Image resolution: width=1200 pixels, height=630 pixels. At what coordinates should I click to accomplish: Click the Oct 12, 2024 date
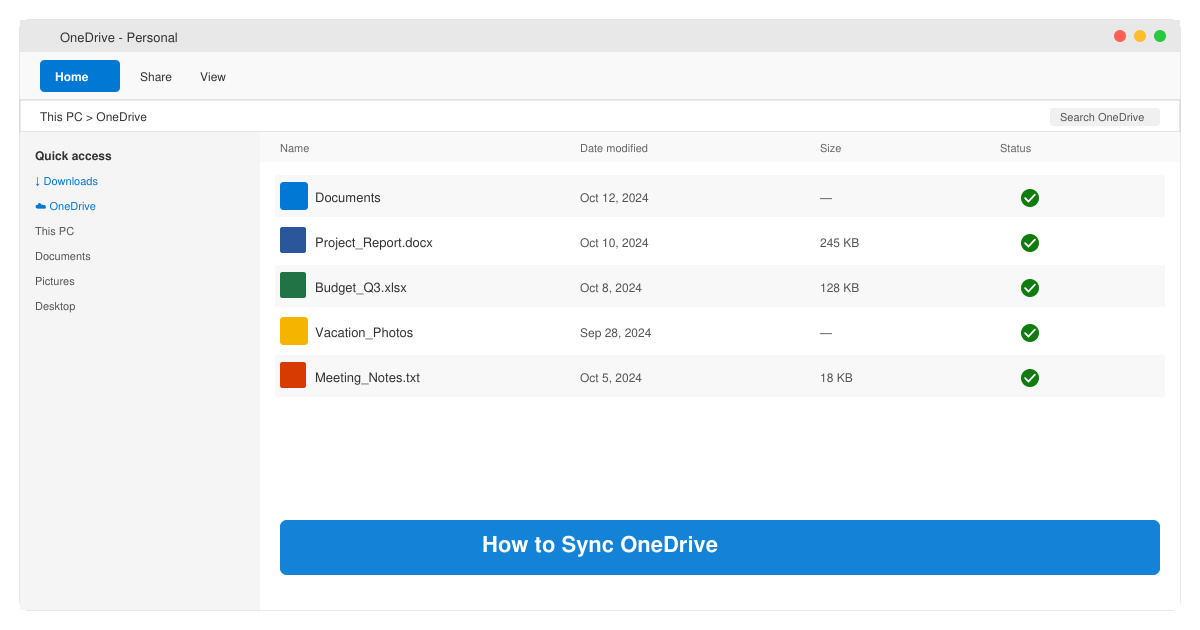(x=614, y=198)
